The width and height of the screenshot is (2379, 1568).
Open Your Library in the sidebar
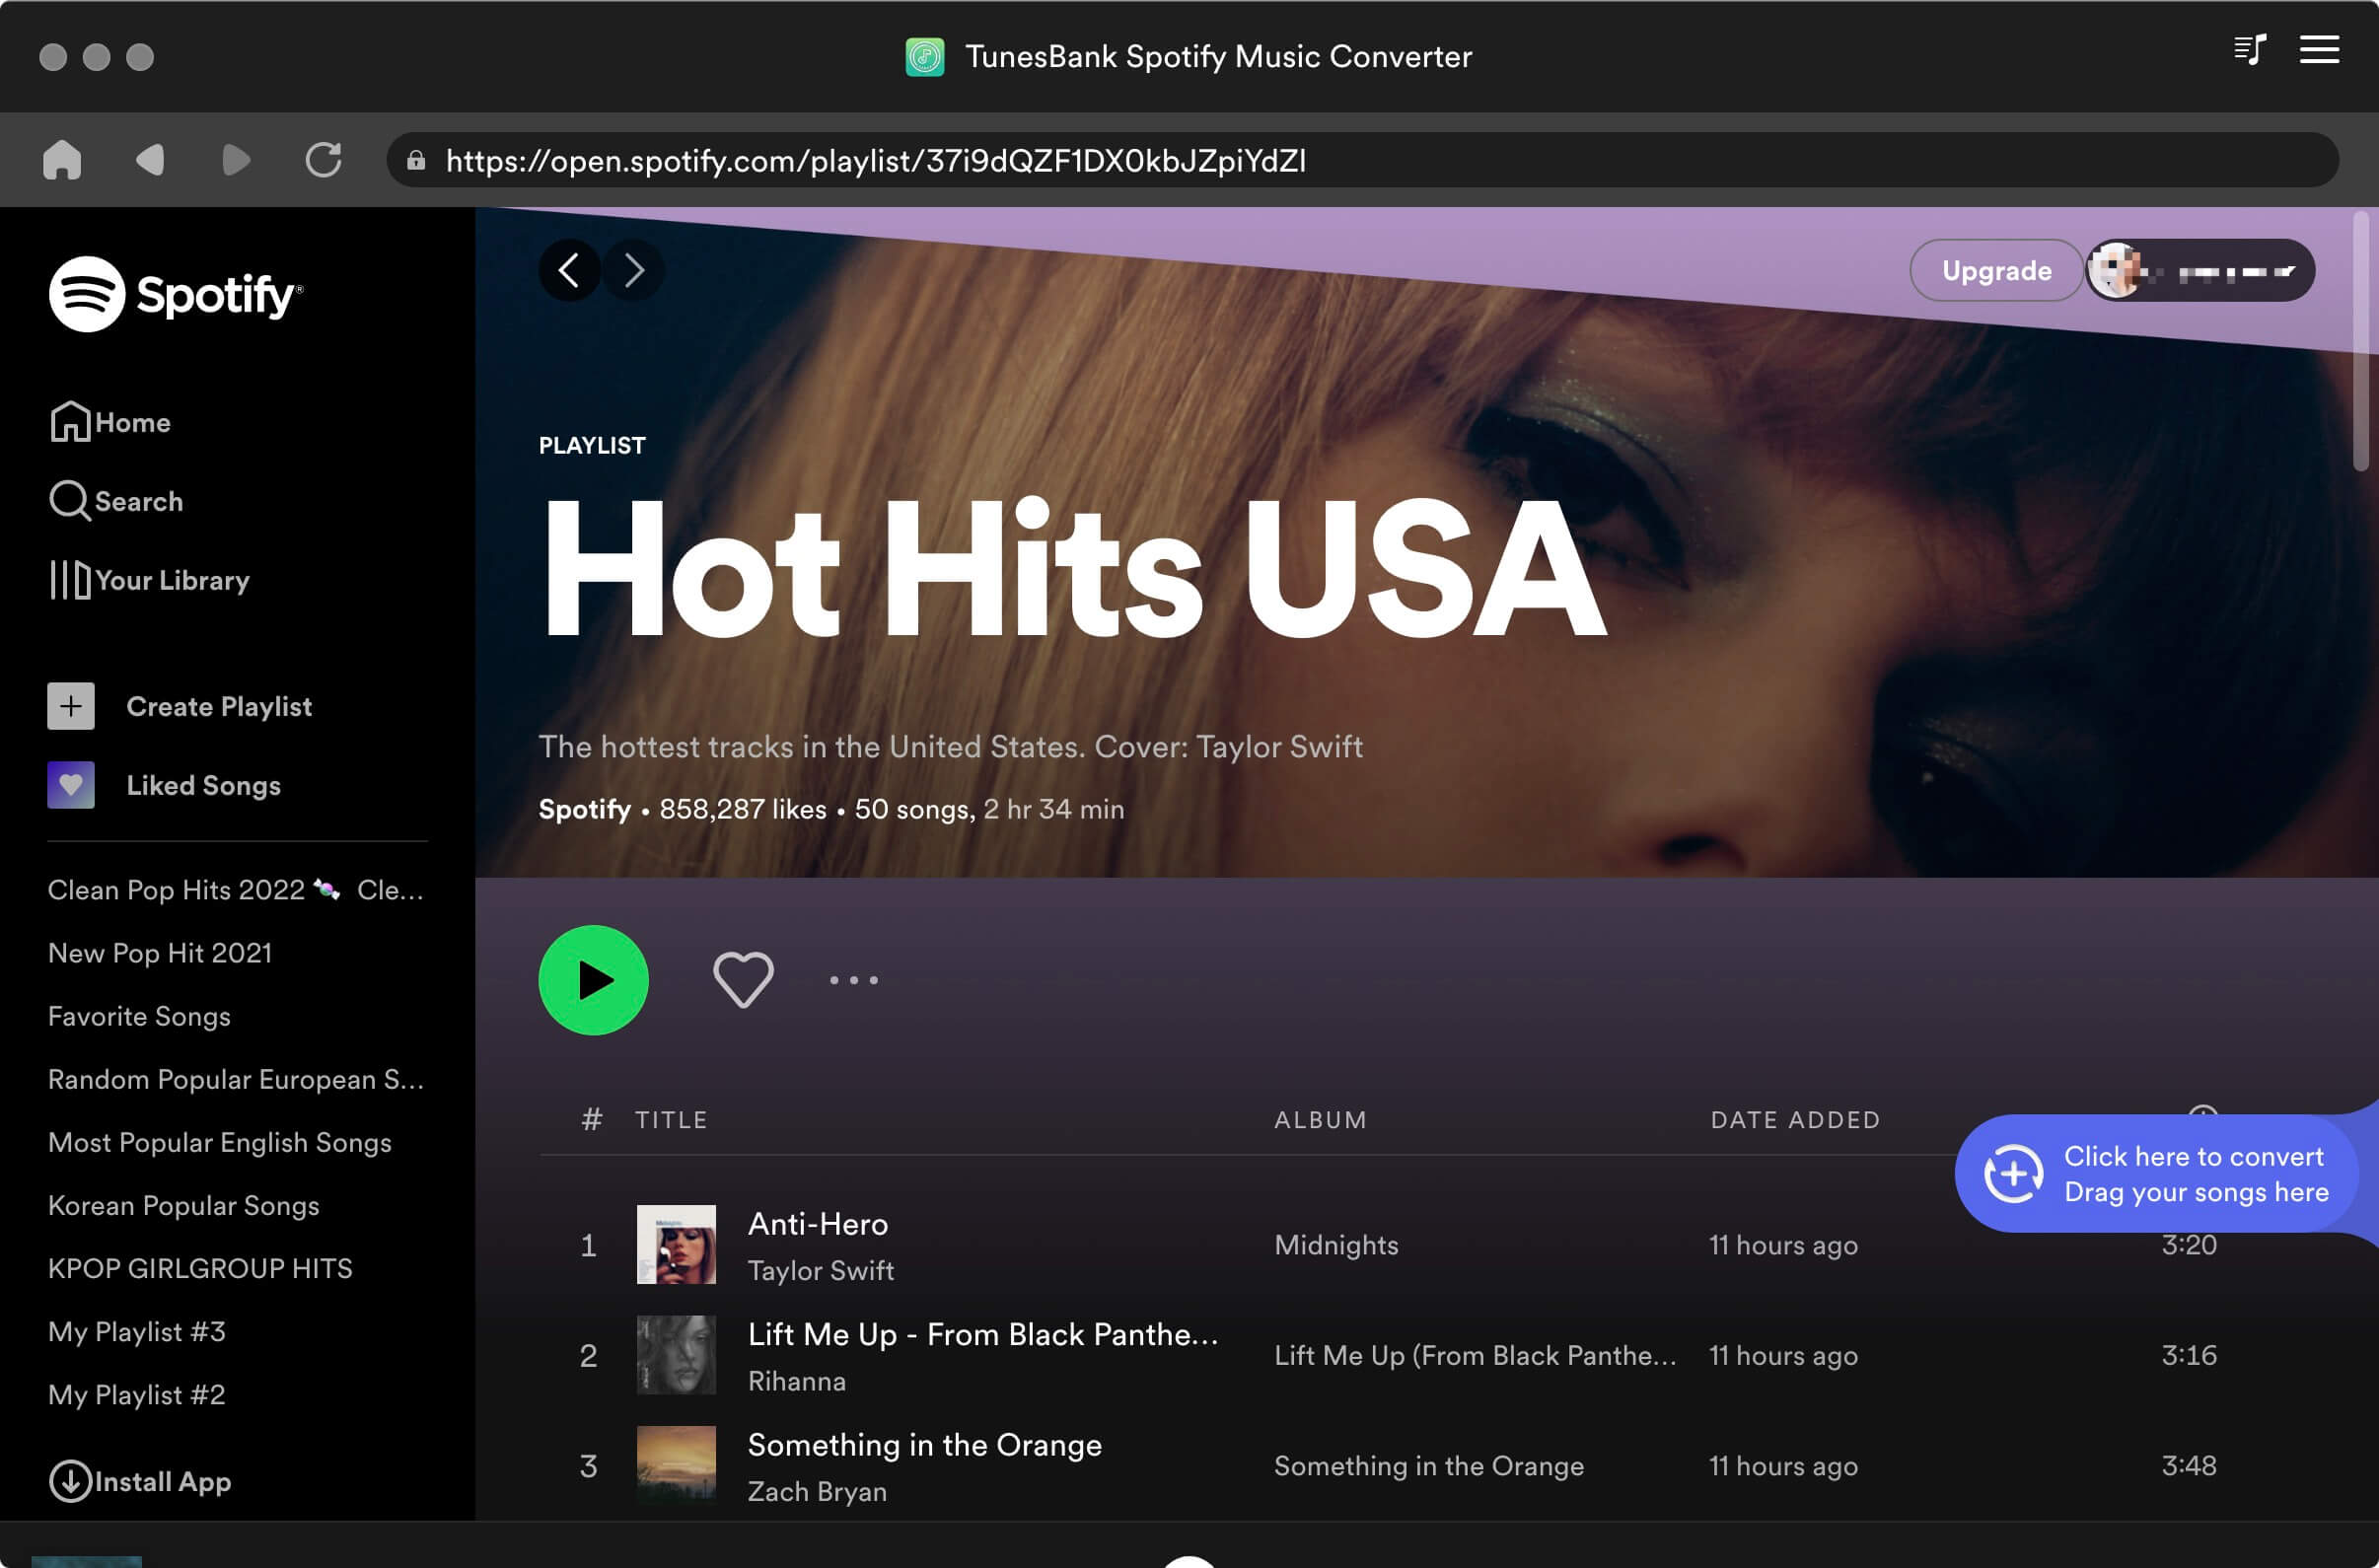pos(149,580)
